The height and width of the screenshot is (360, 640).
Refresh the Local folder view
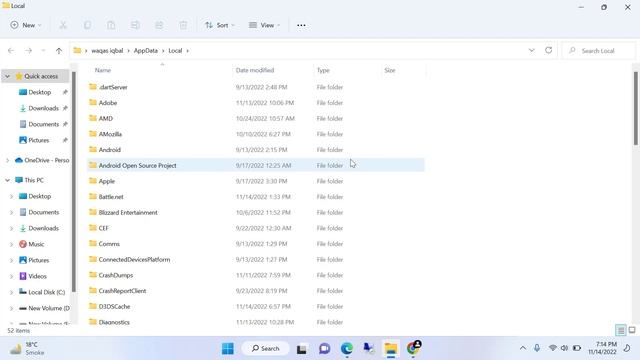tap(549, 50)
